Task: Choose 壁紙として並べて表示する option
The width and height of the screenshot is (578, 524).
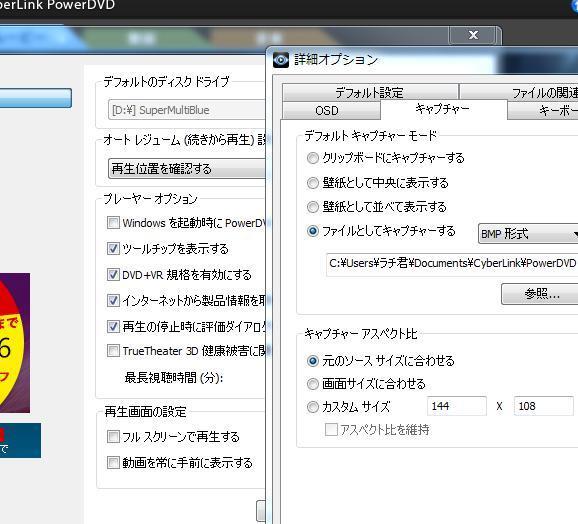Action: pyautogui.click(x=313, y=207)
